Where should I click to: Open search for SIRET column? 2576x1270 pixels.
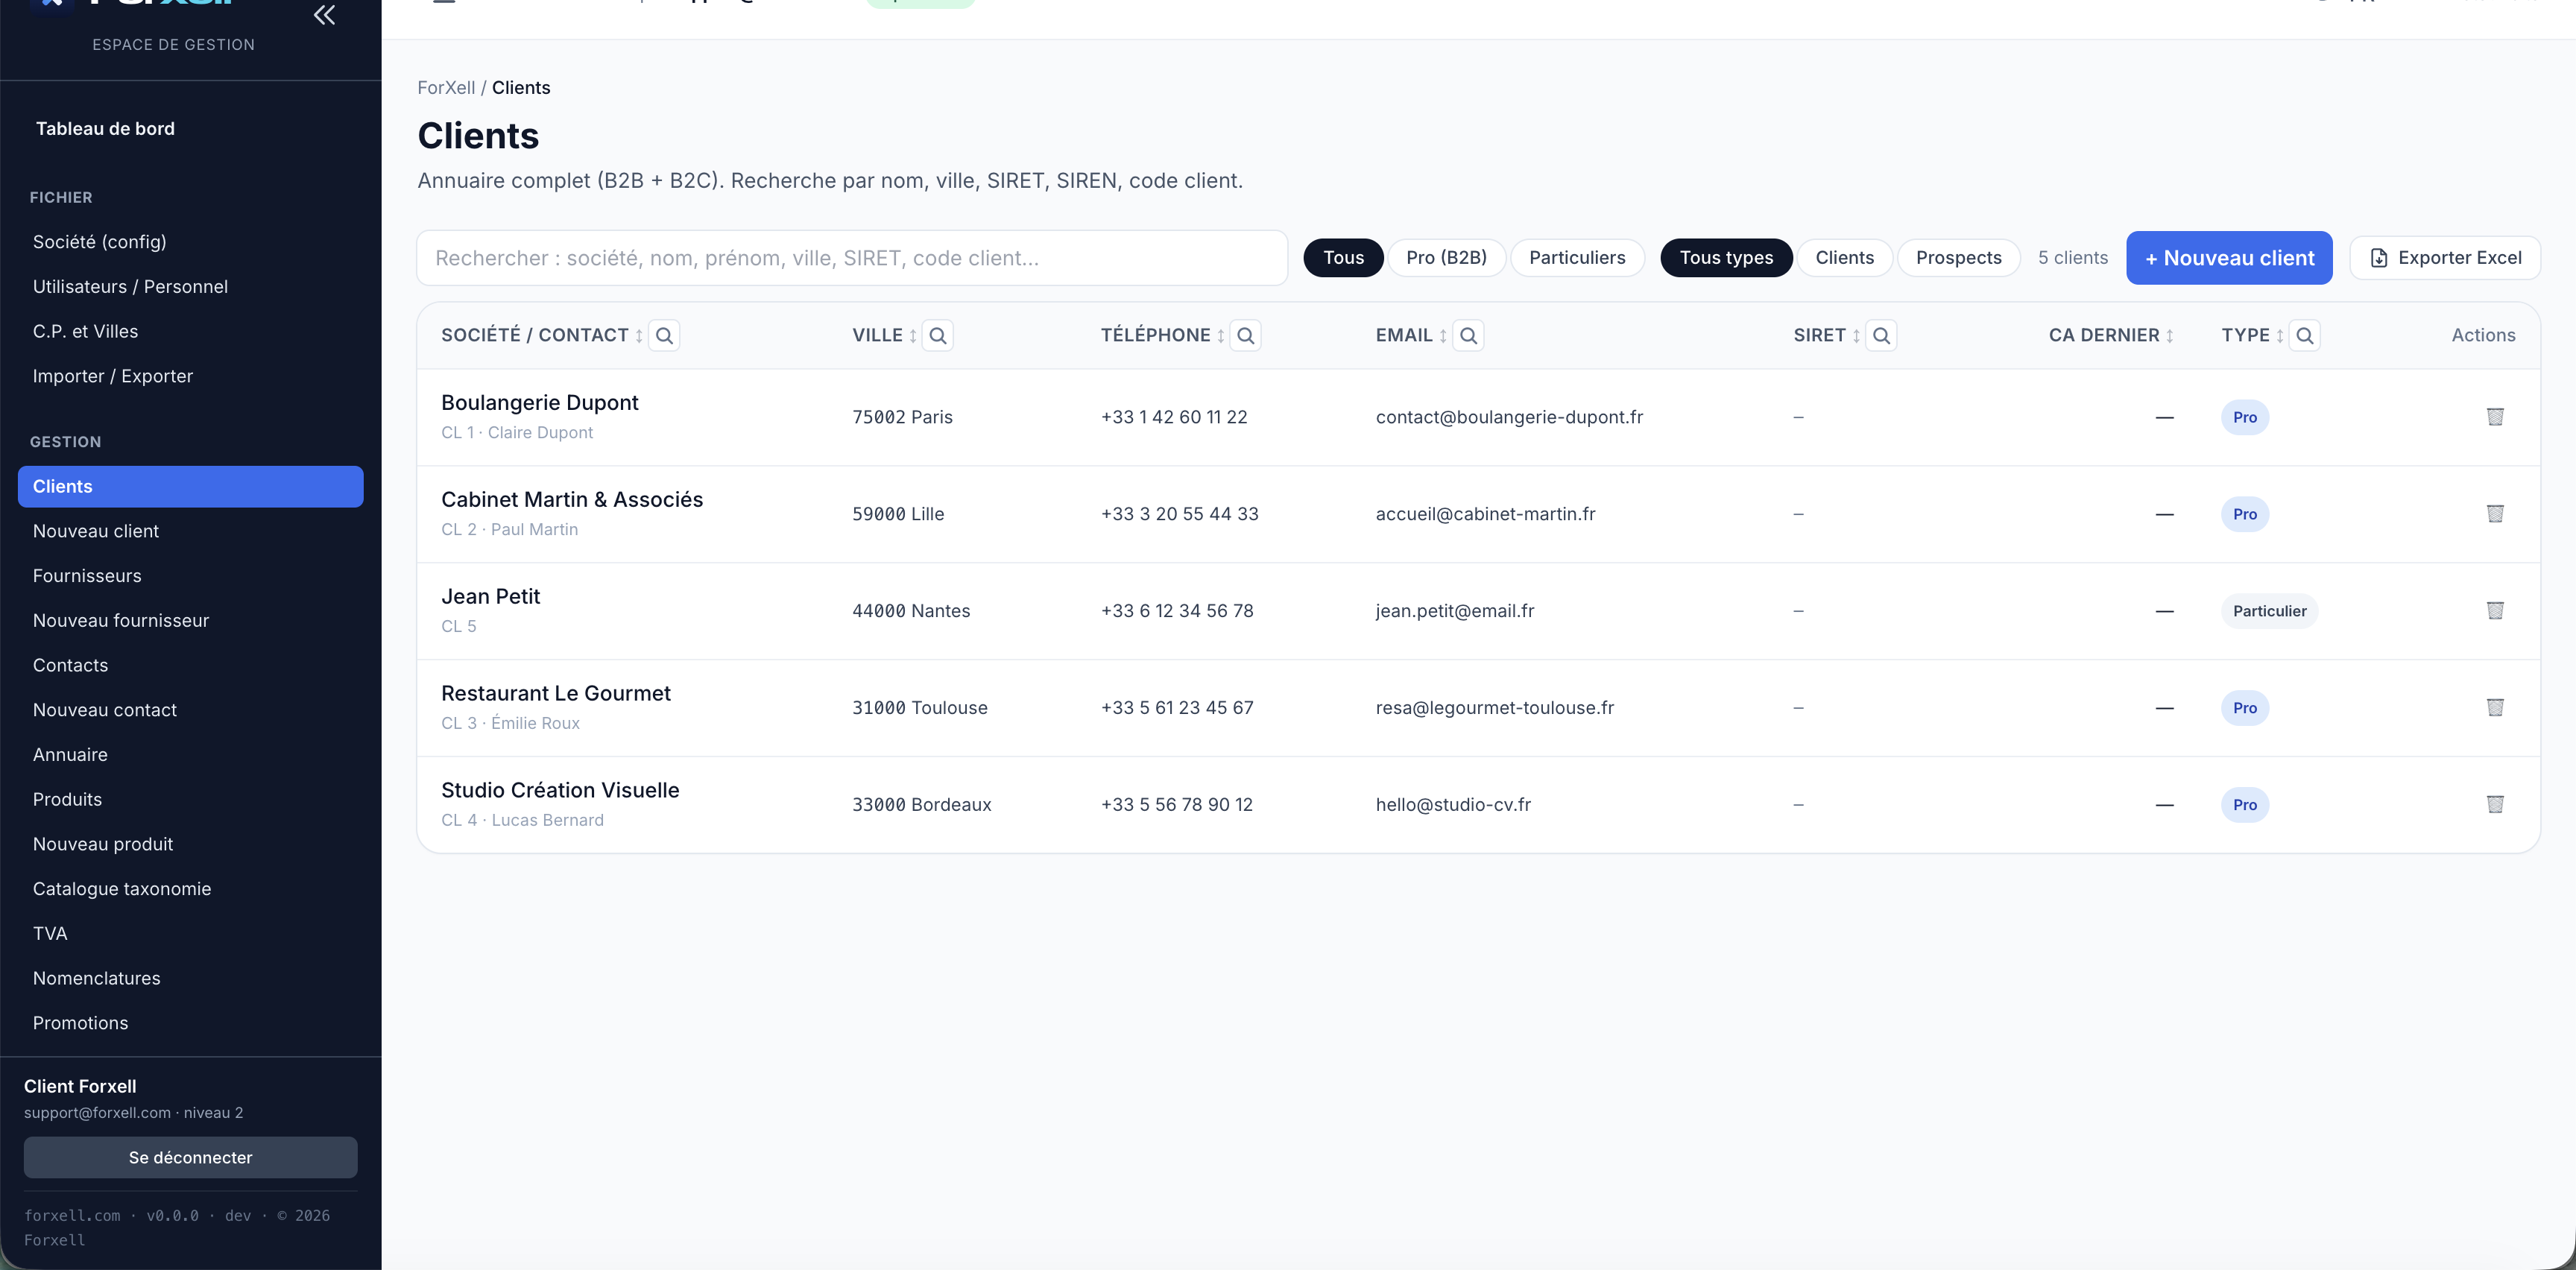pyautogui.click(x=1882, y=336)
